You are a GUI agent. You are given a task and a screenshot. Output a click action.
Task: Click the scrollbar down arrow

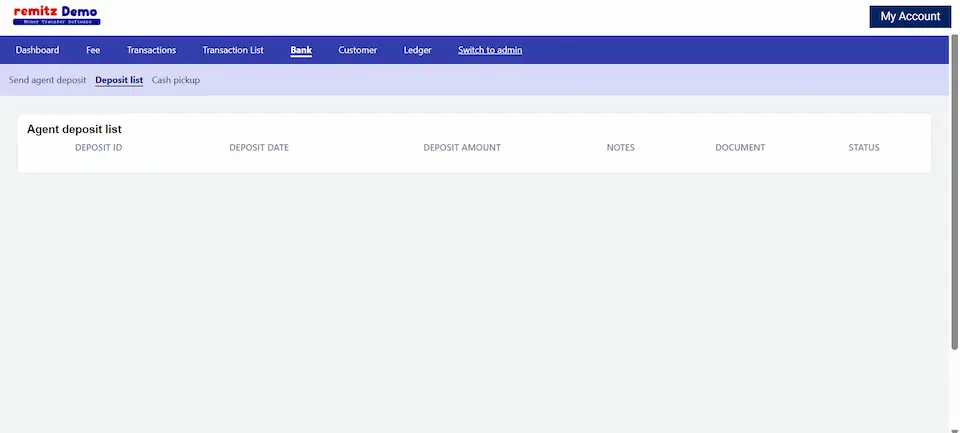point(954,430)
